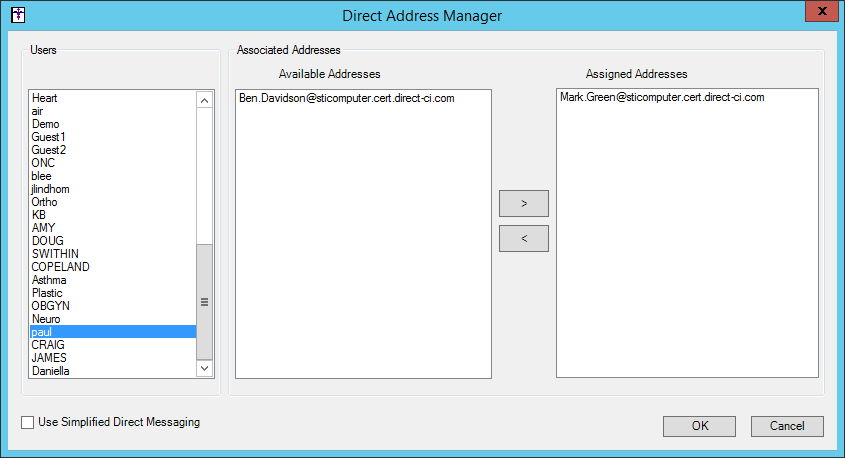
Task: Select user Heart in Users list
Action: coord(46,98)
